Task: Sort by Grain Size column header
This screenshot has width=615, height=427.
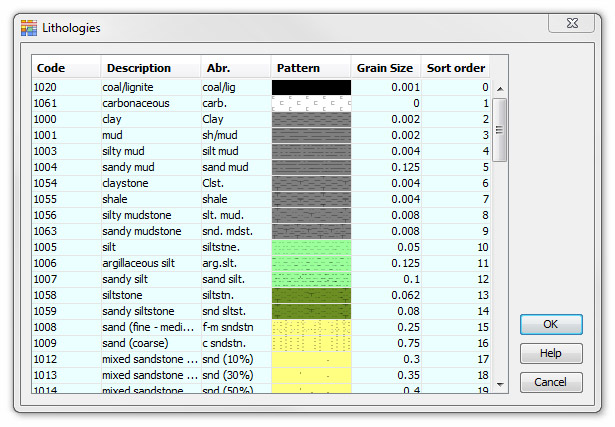Action: (x=386, y=68)
